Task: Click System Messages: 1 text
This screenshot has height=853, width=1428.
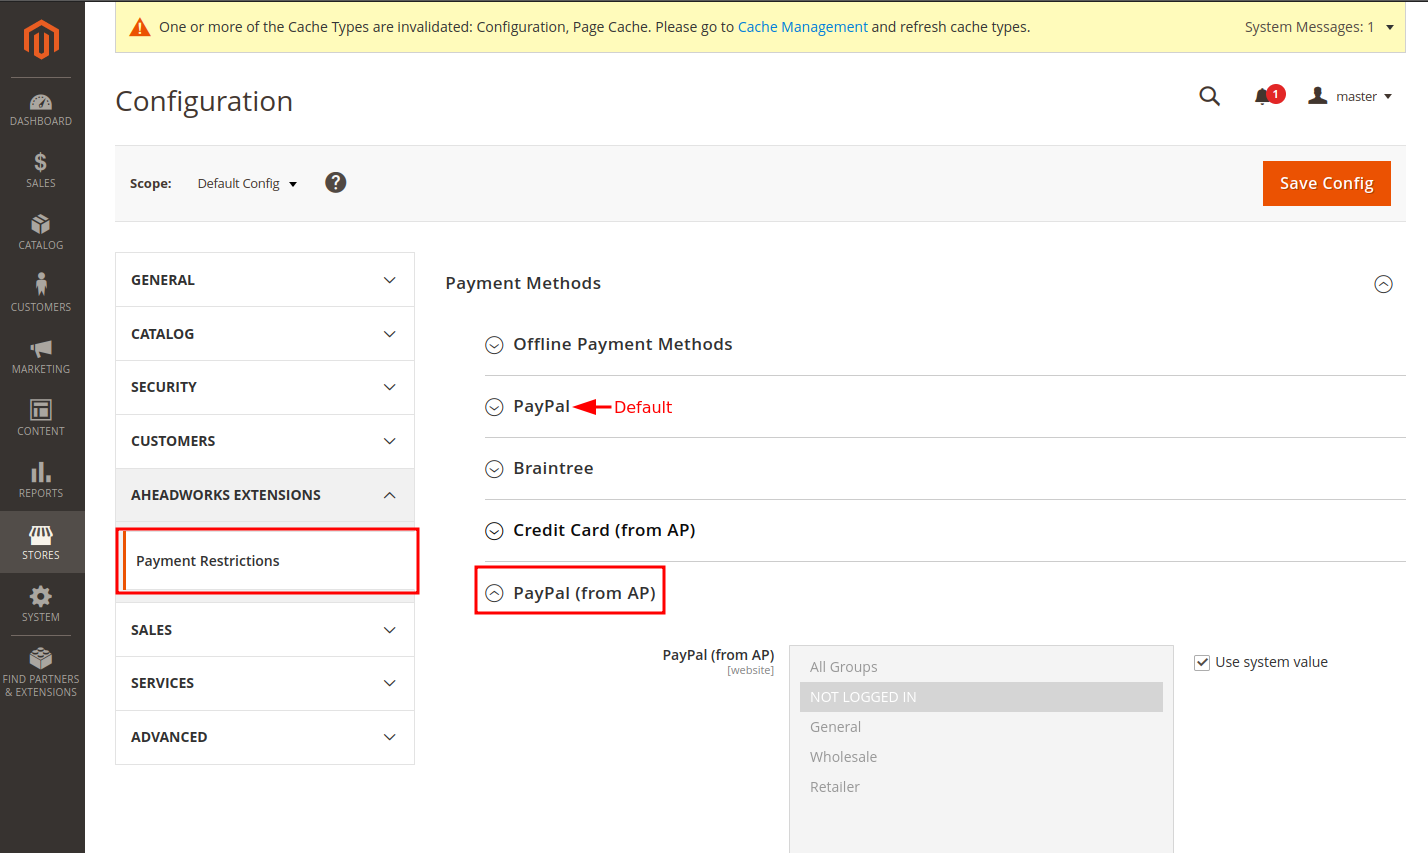Action: coord(1309,27)
